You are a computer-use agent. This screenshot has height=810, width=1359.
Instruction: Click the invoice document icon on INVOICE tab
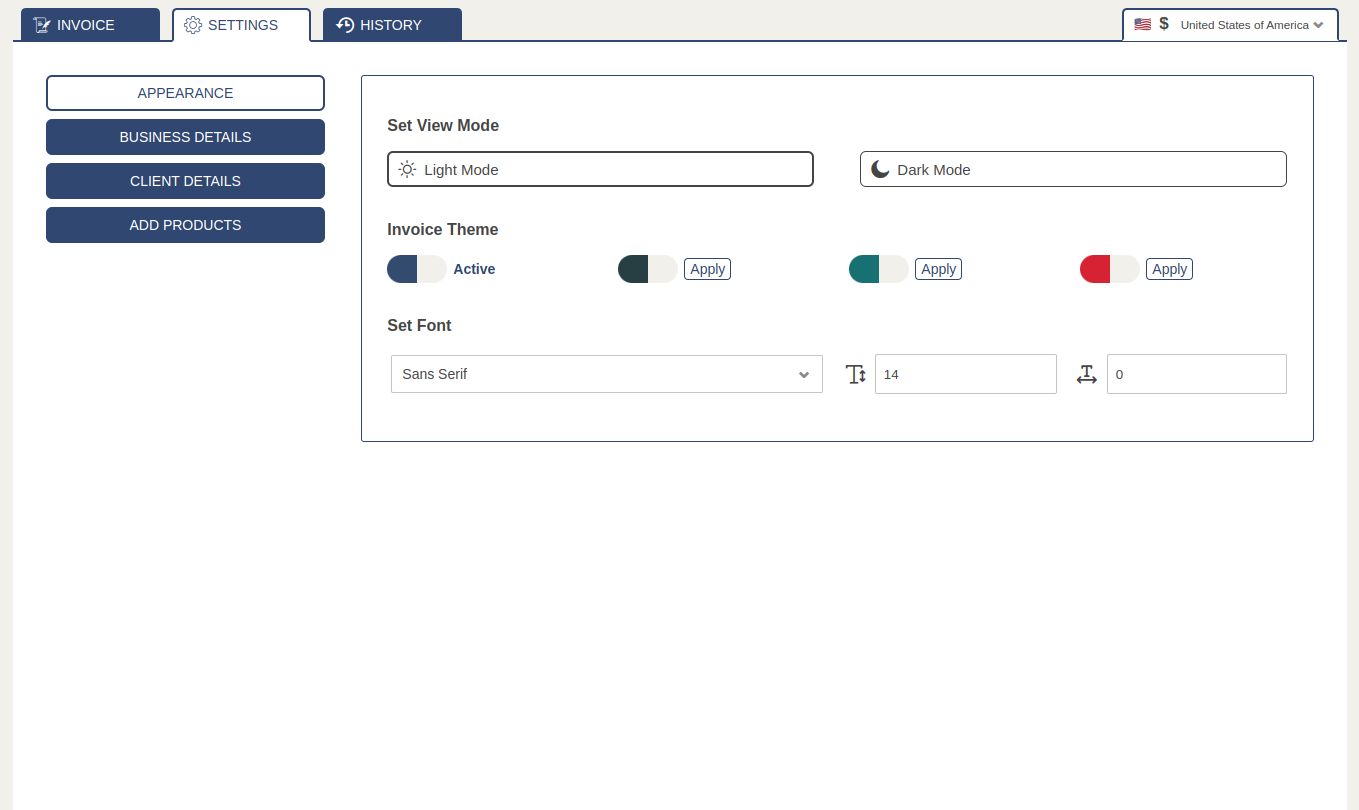pyautogui.click(x=42, y=24)
